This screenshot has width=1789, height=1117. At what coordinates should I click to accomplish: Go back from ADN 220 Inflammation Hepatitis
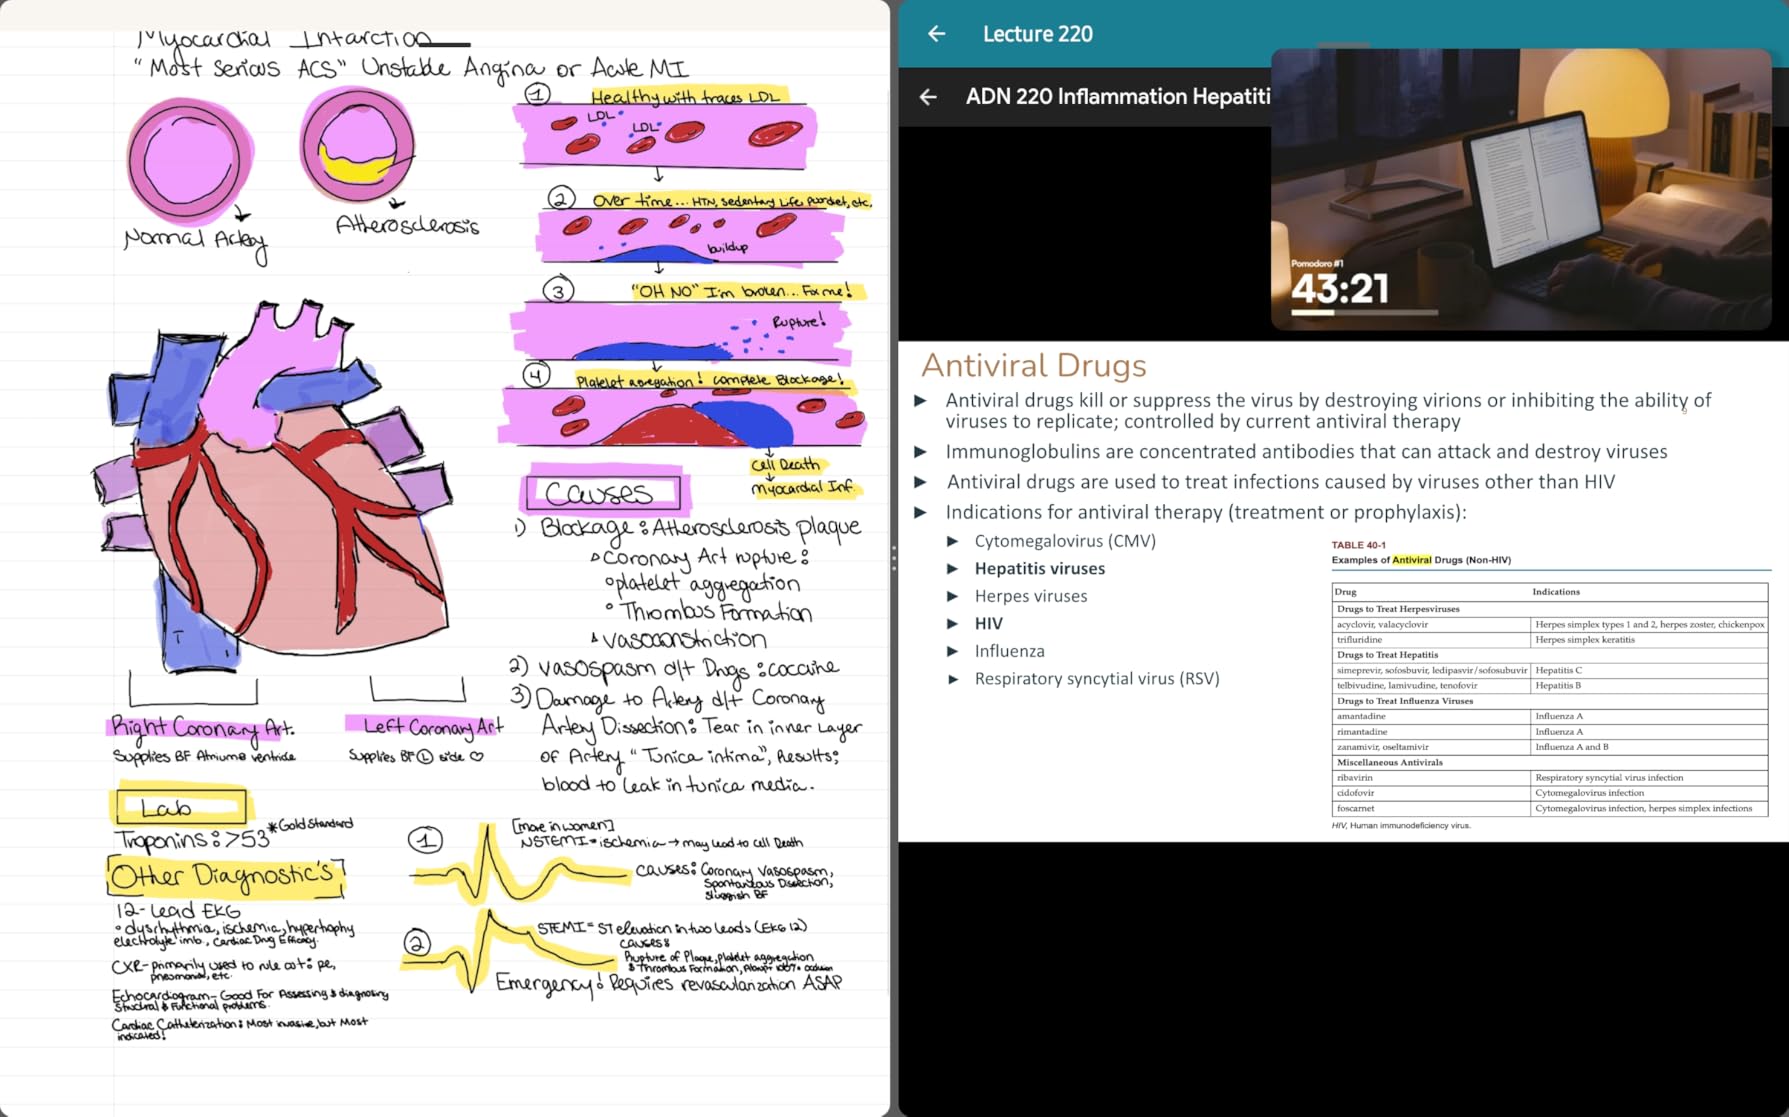tap(928, 97)
